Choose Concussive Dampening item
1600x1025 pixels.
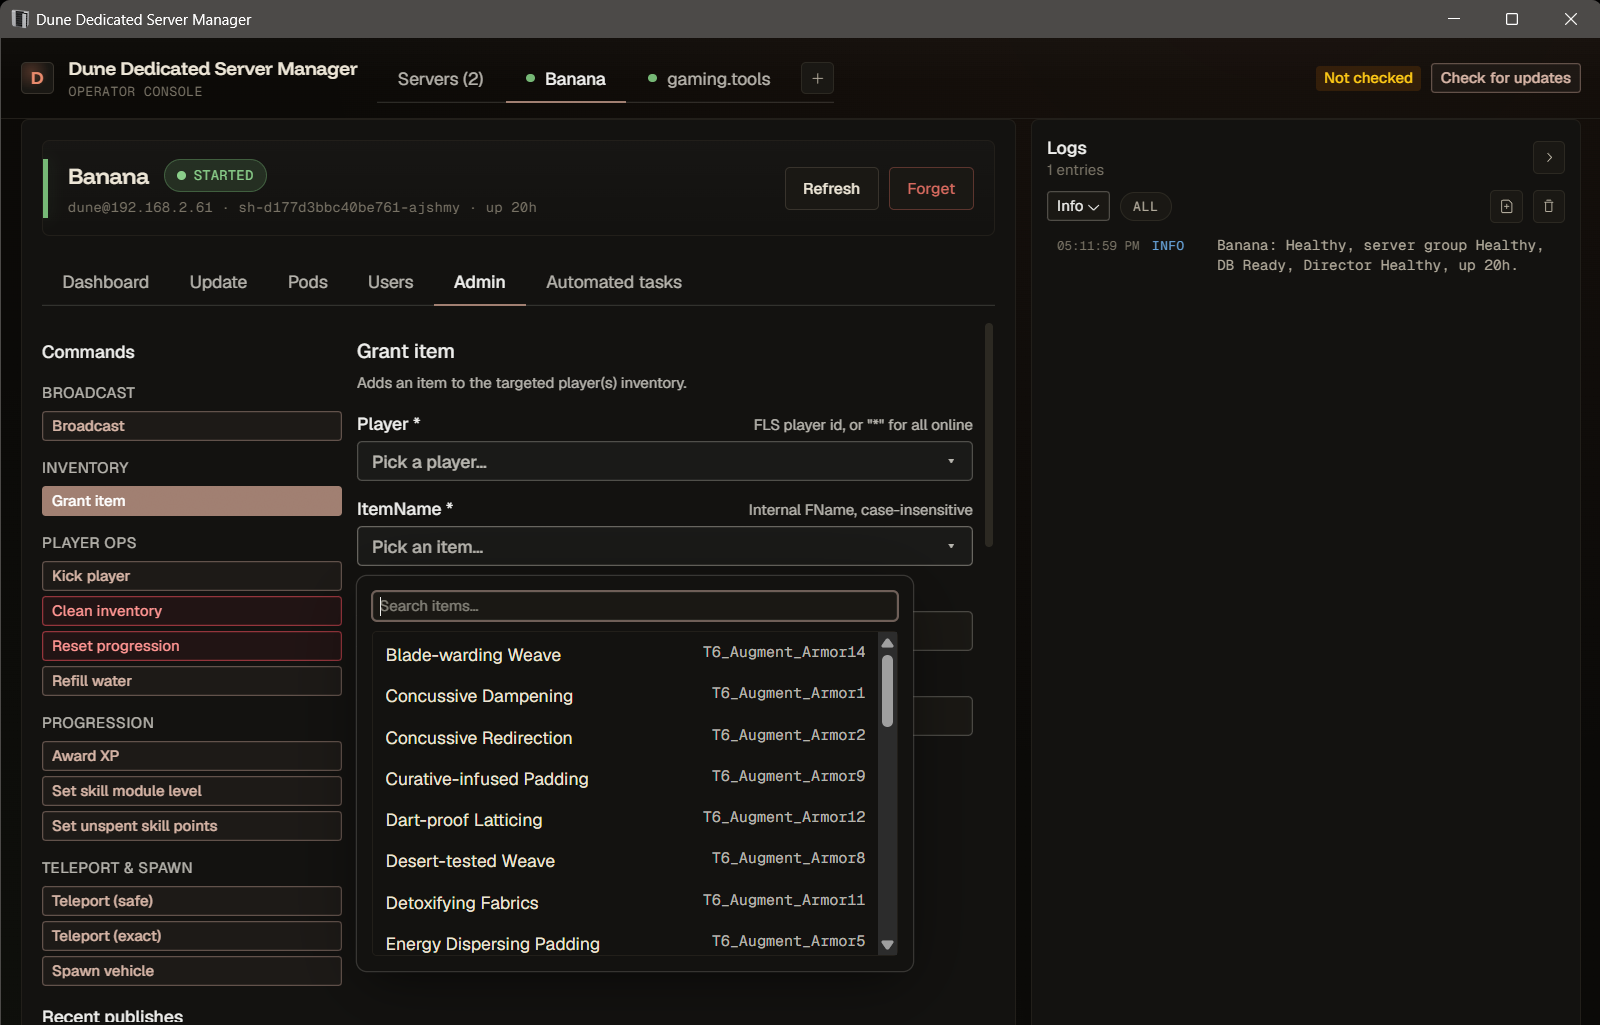coord(626,696)
